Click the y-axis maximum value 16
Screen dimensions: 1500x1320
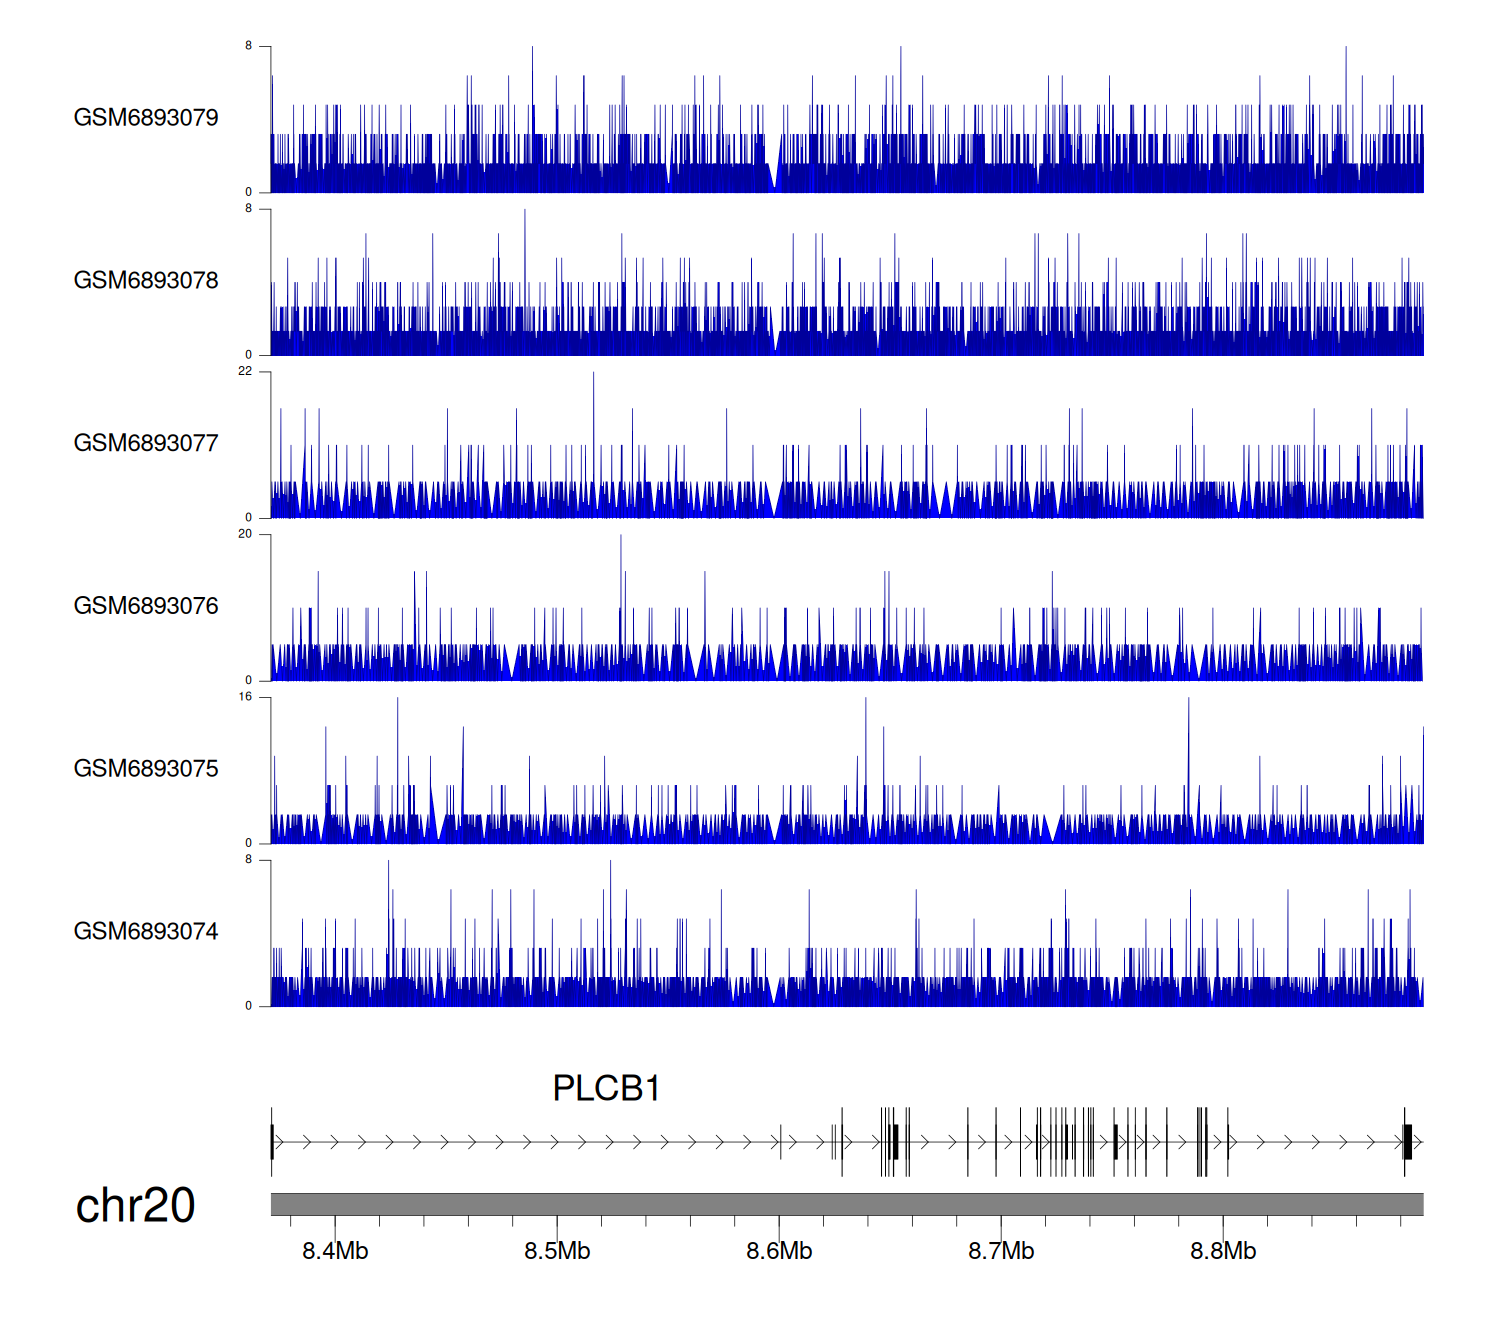tap(245, 697)
